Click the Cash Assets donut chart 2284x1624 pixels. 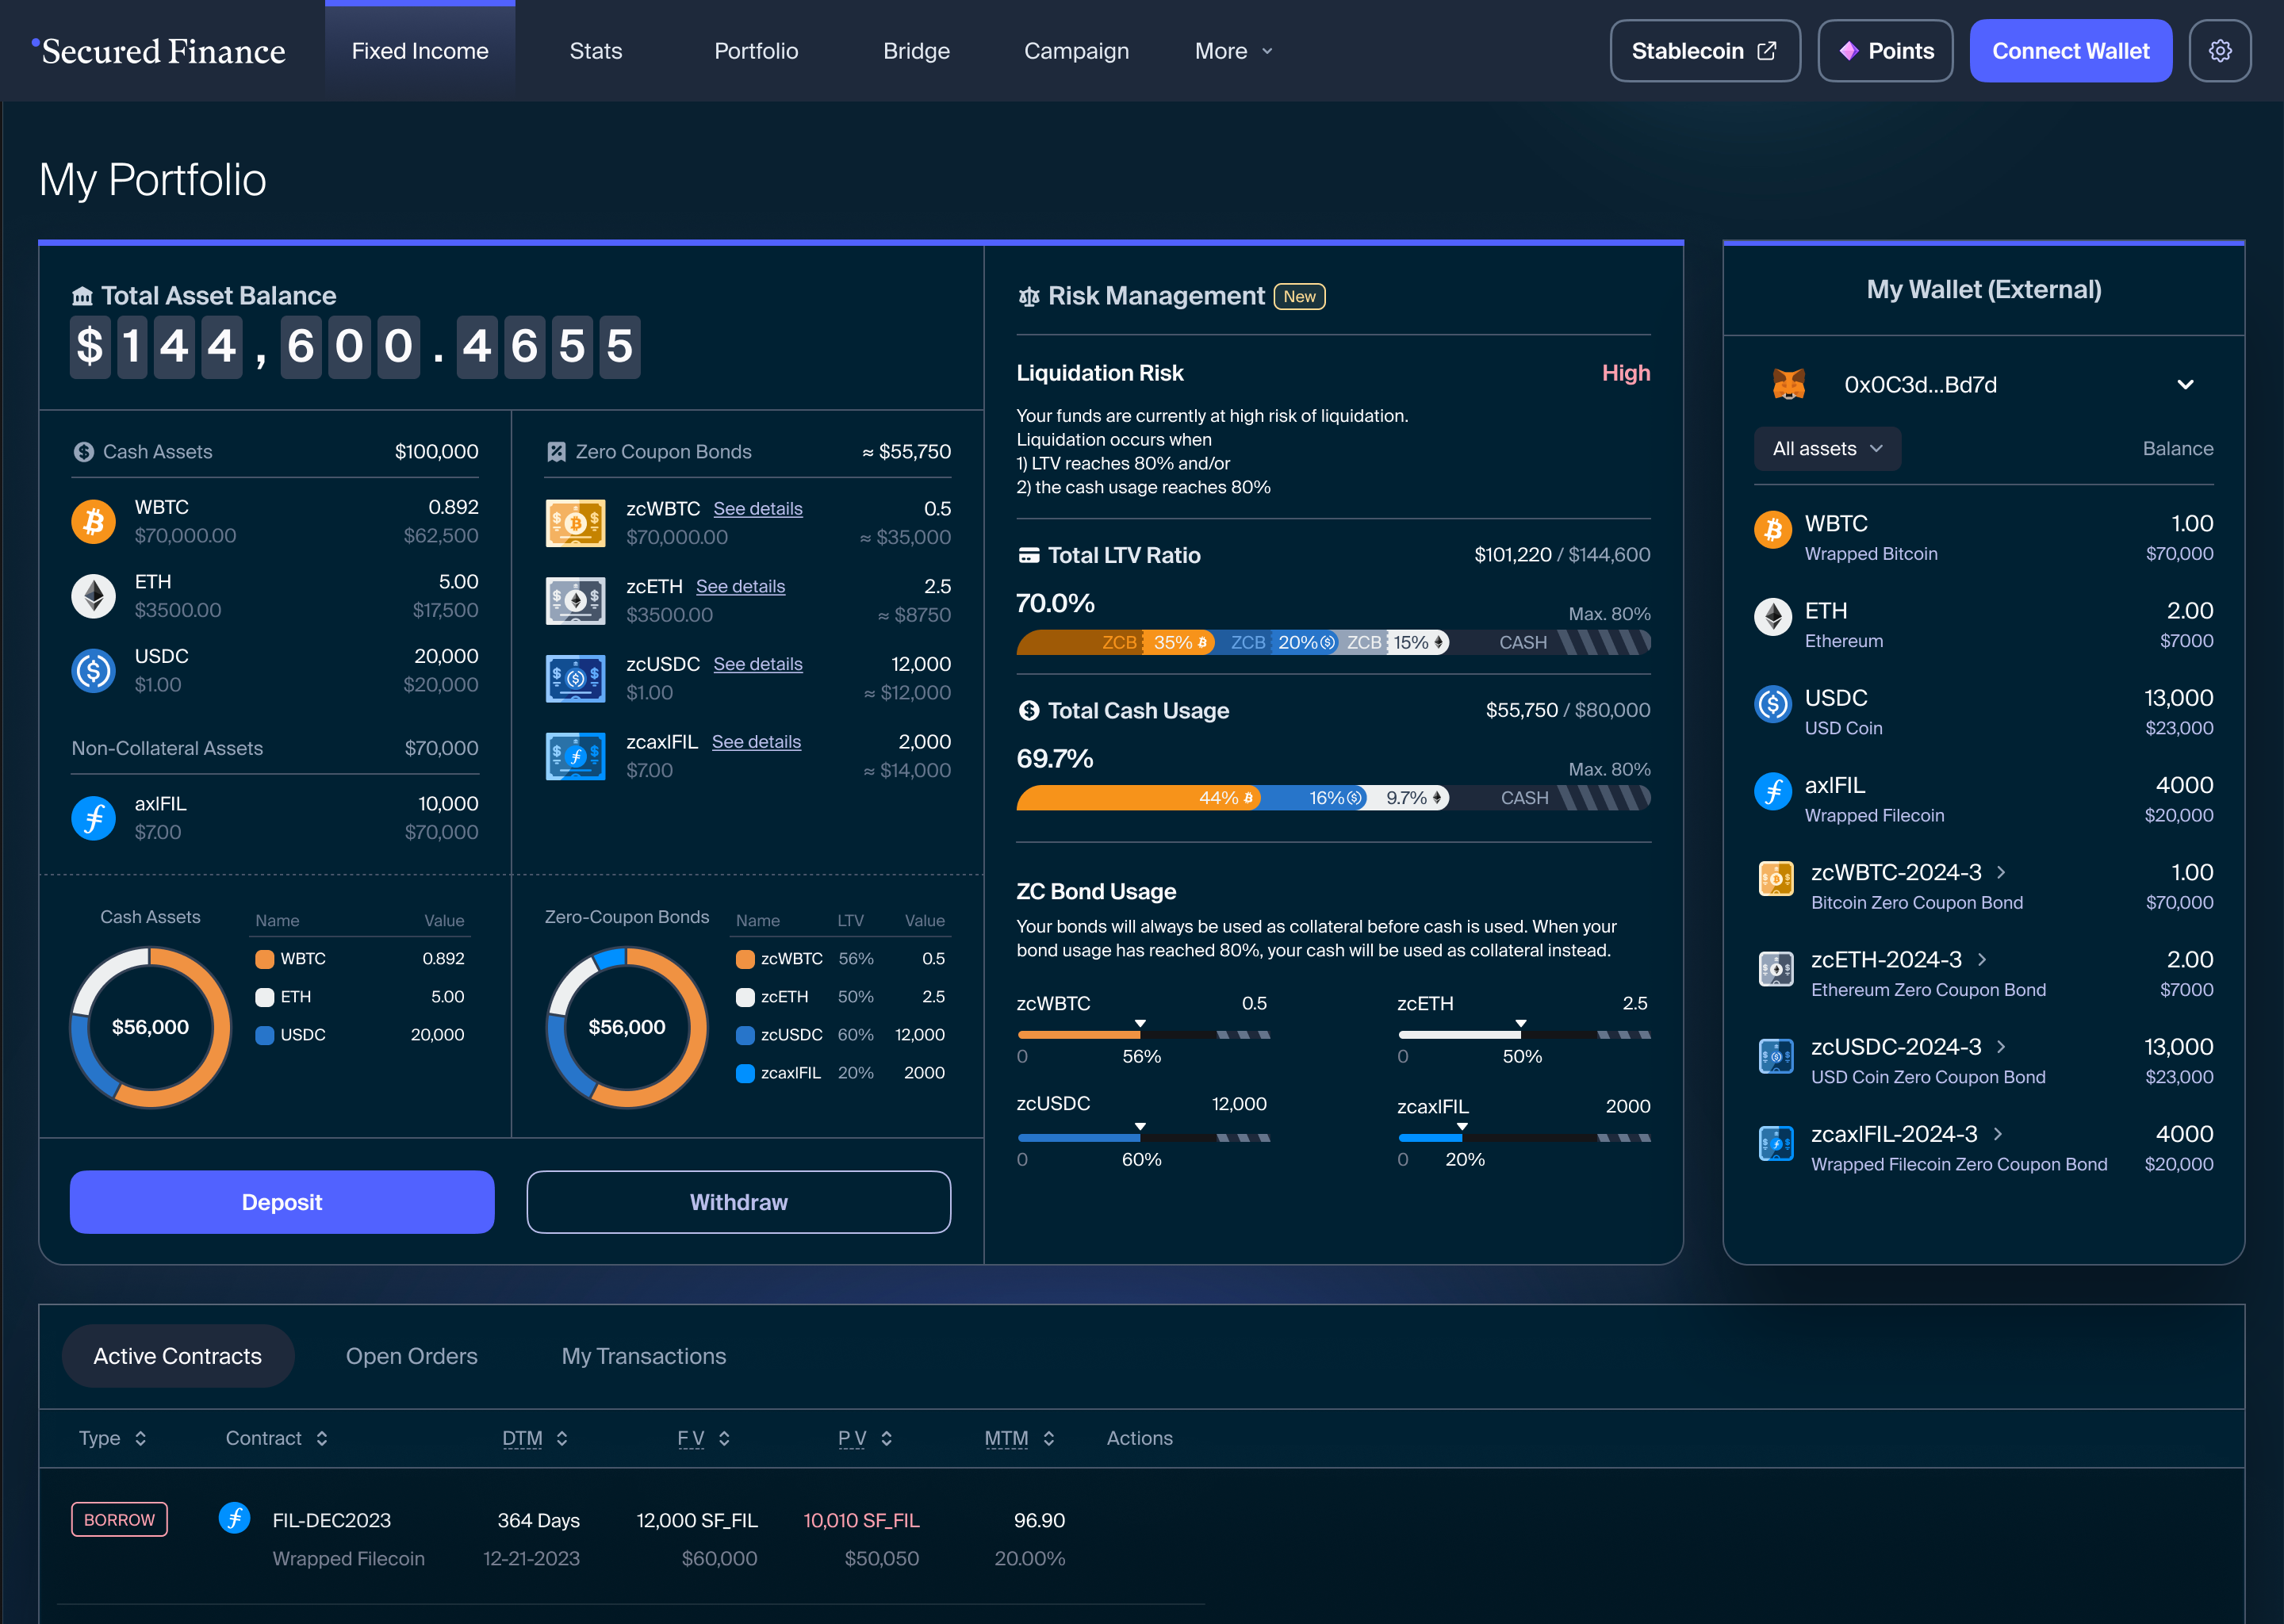(x=150, y=1027)
